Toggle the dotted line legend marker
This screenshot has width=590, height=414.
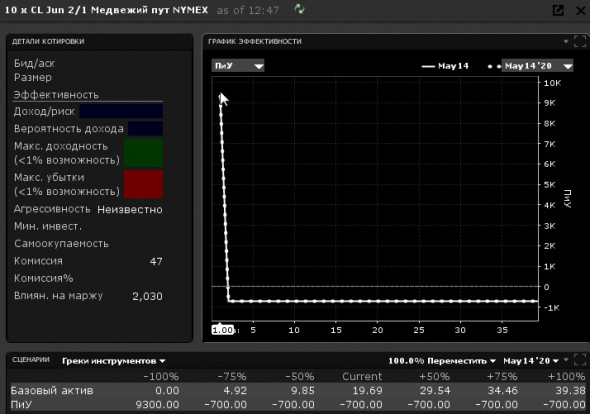[494, 67]
